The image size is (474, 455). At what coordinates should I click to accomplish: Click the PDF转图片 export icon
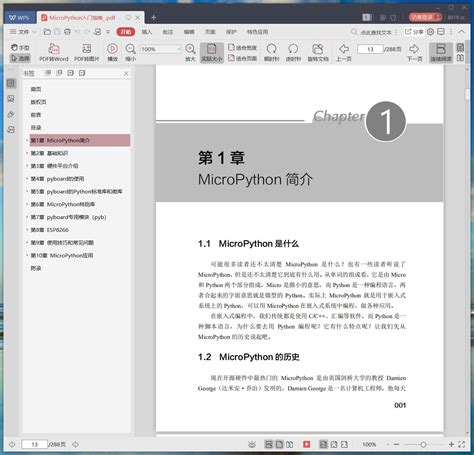coord(86,52)
